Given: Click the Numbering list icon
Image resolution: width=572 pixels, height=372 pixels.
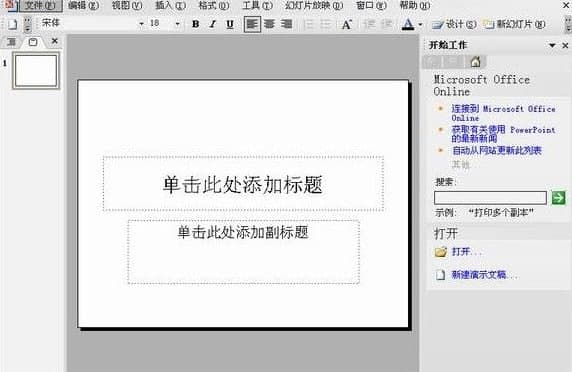Looking at the screenshot, I should pos(309,24).
